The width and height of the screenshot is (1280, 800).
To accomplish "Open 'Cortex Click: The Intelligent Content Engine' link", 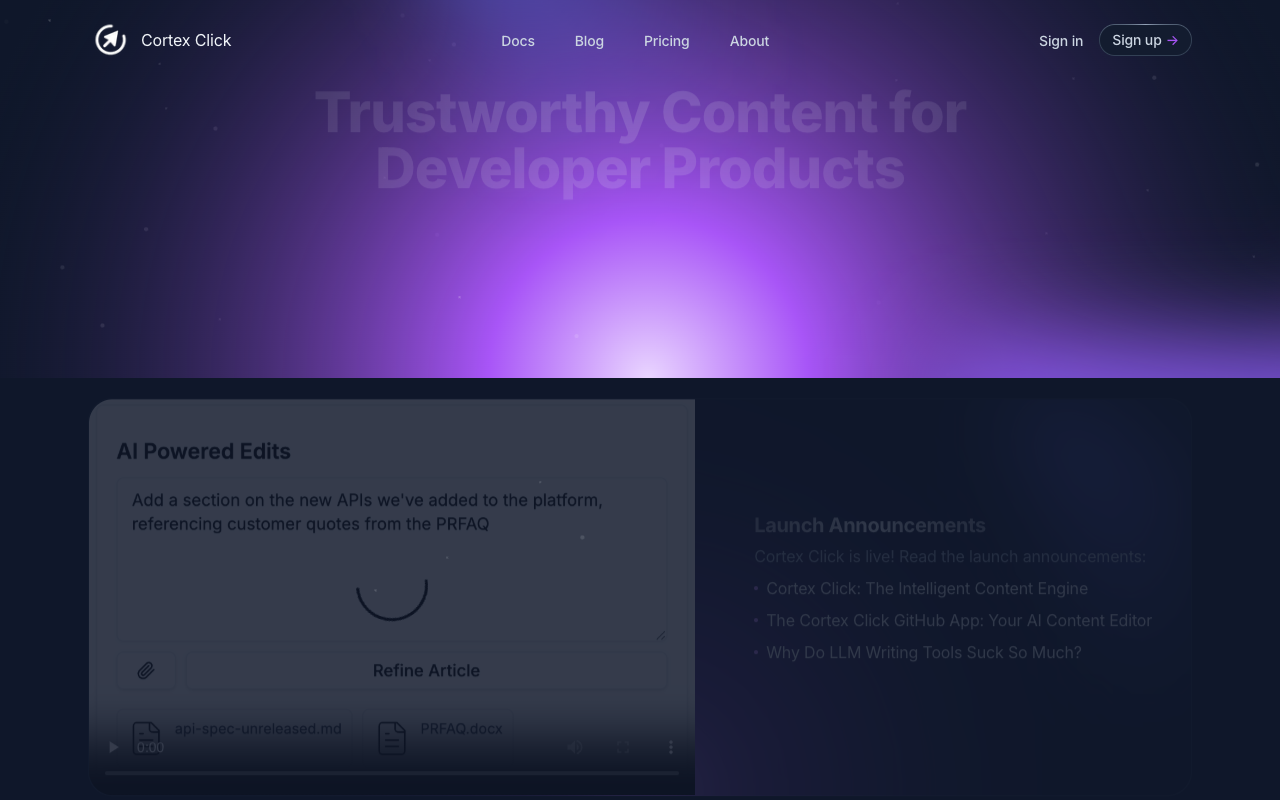I will pos(927,588).
